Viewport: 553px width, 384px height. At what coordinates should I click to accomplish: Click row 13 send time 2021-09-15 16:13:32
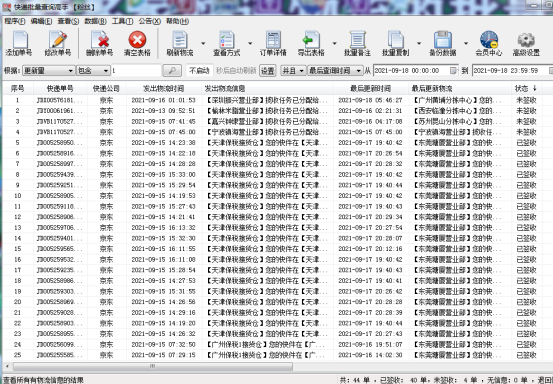click(x=164, y=227)
